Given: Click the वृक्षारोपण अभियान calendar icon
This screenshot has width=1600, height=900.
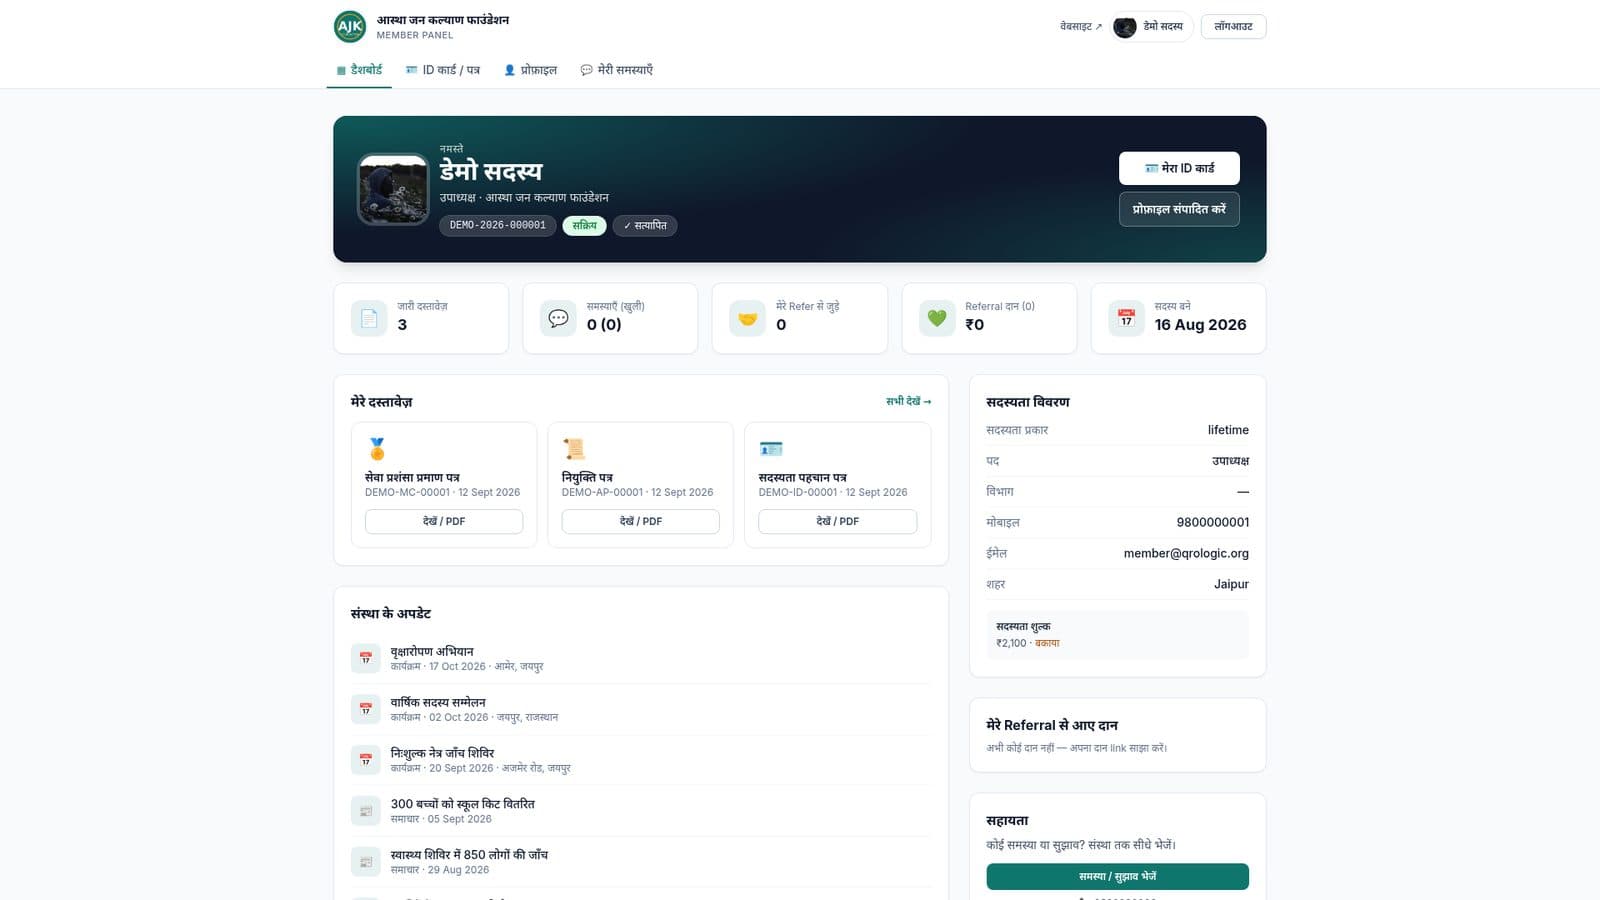Looking at the screenshot, I should [x=366, y=658].
